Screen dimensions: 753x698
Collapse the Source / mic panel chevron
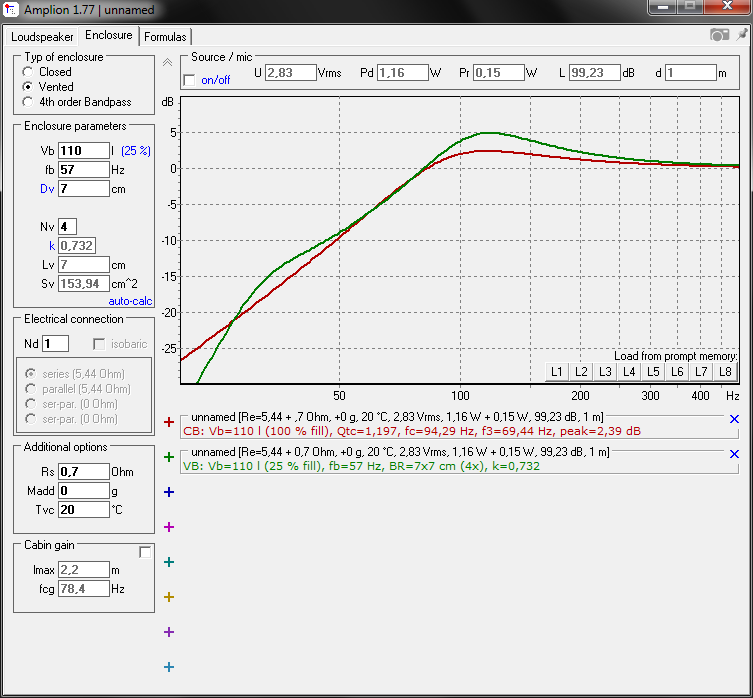(x=167, y=62)
